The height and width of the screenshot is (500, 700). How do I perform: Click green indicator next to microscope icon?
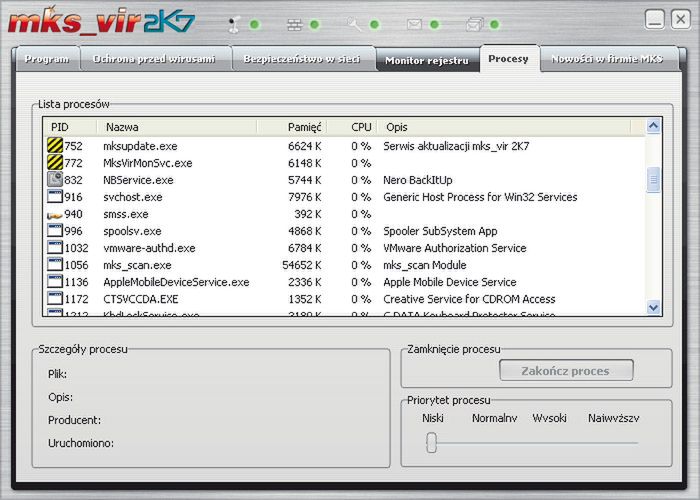click(x=254, y=25)
